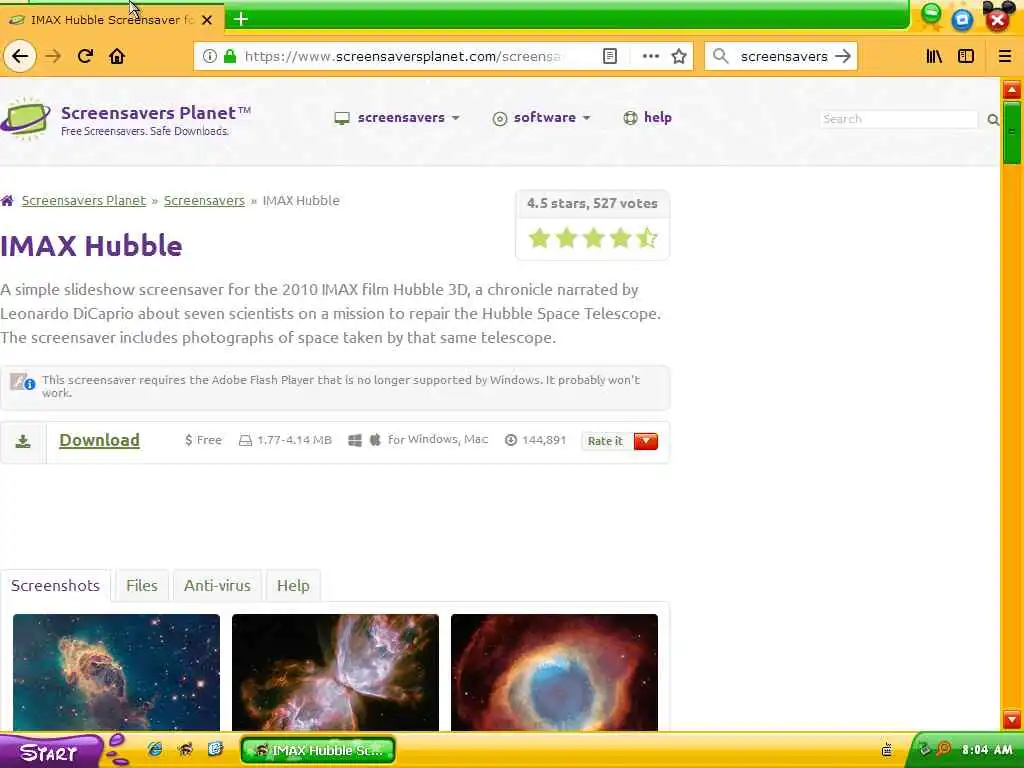Open the browser home page icon
Image resolution: width=1024 pixels, height=768 pixels.
point(117,56)
